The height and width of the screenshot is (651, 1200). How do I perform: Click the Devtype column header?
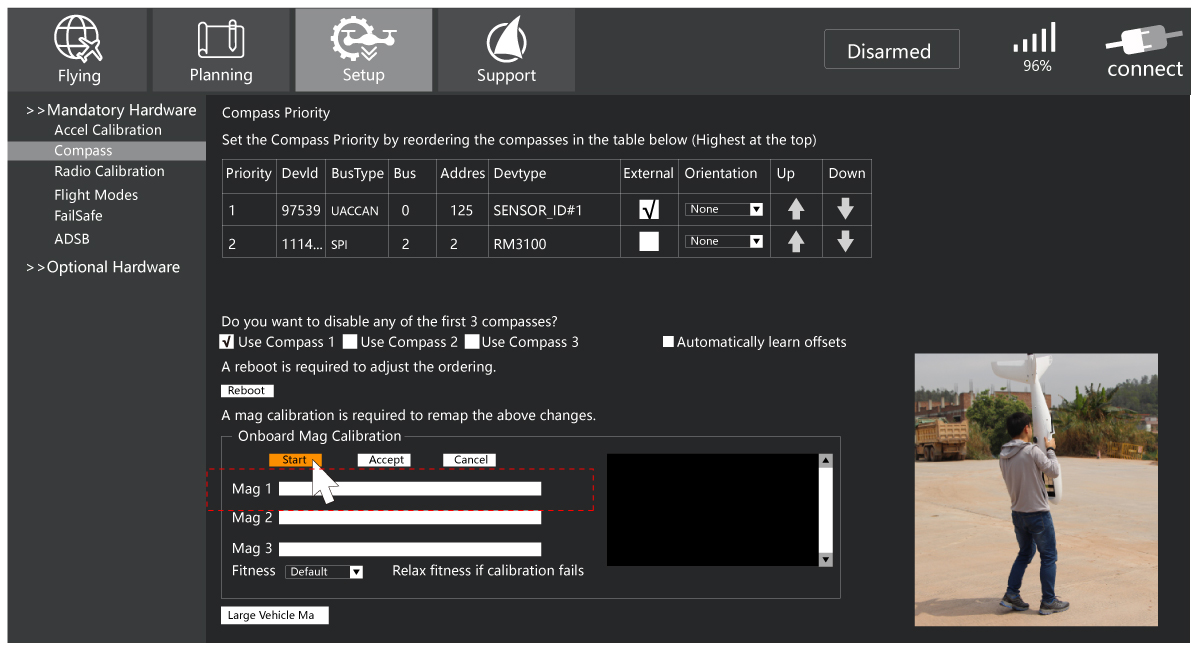554,174
